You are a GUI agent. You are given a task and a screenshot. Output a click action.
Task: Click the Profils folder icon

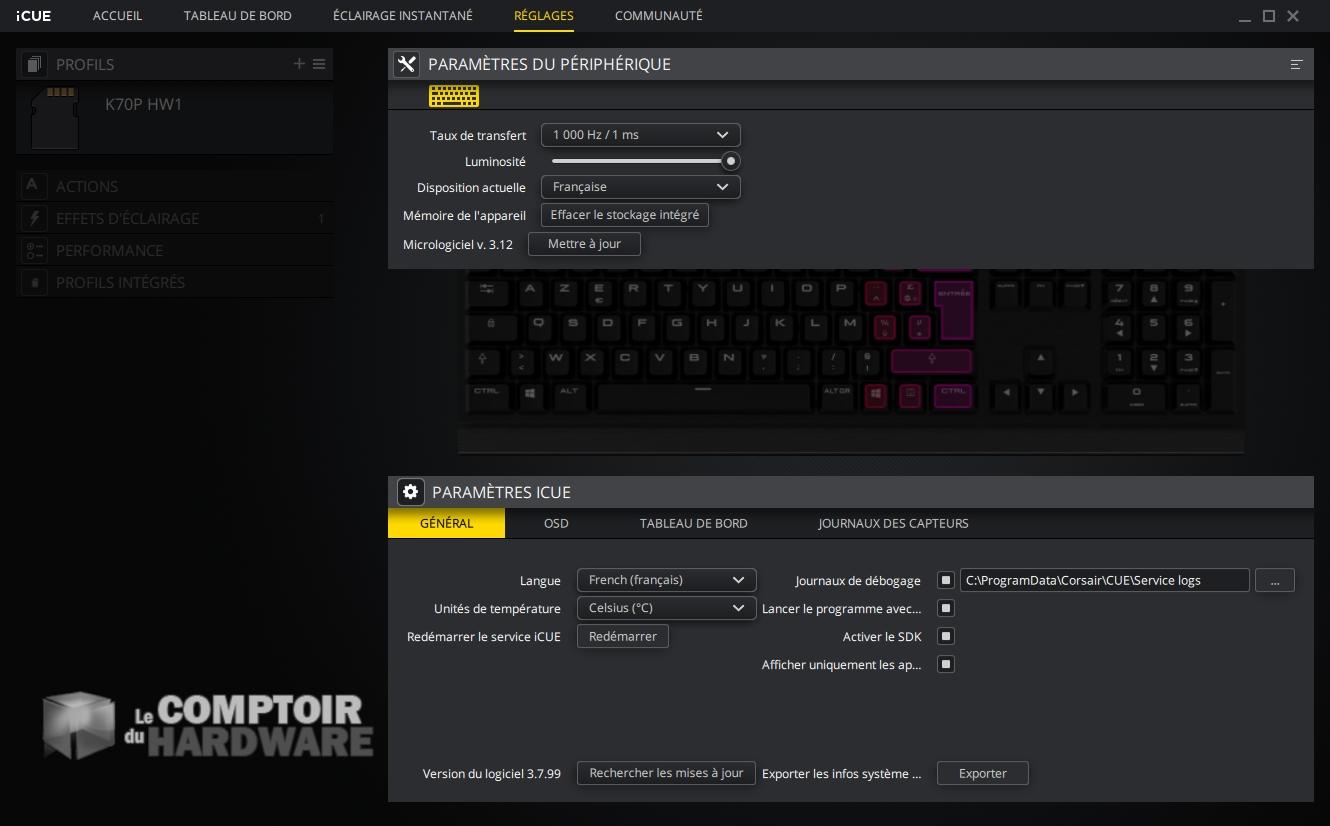pyautogui.click(x=34, y=64)
